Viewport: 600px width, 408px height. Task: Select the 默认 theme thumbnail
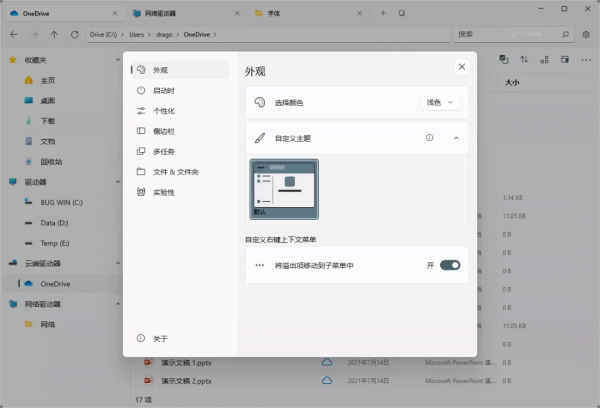coord(284,189)
